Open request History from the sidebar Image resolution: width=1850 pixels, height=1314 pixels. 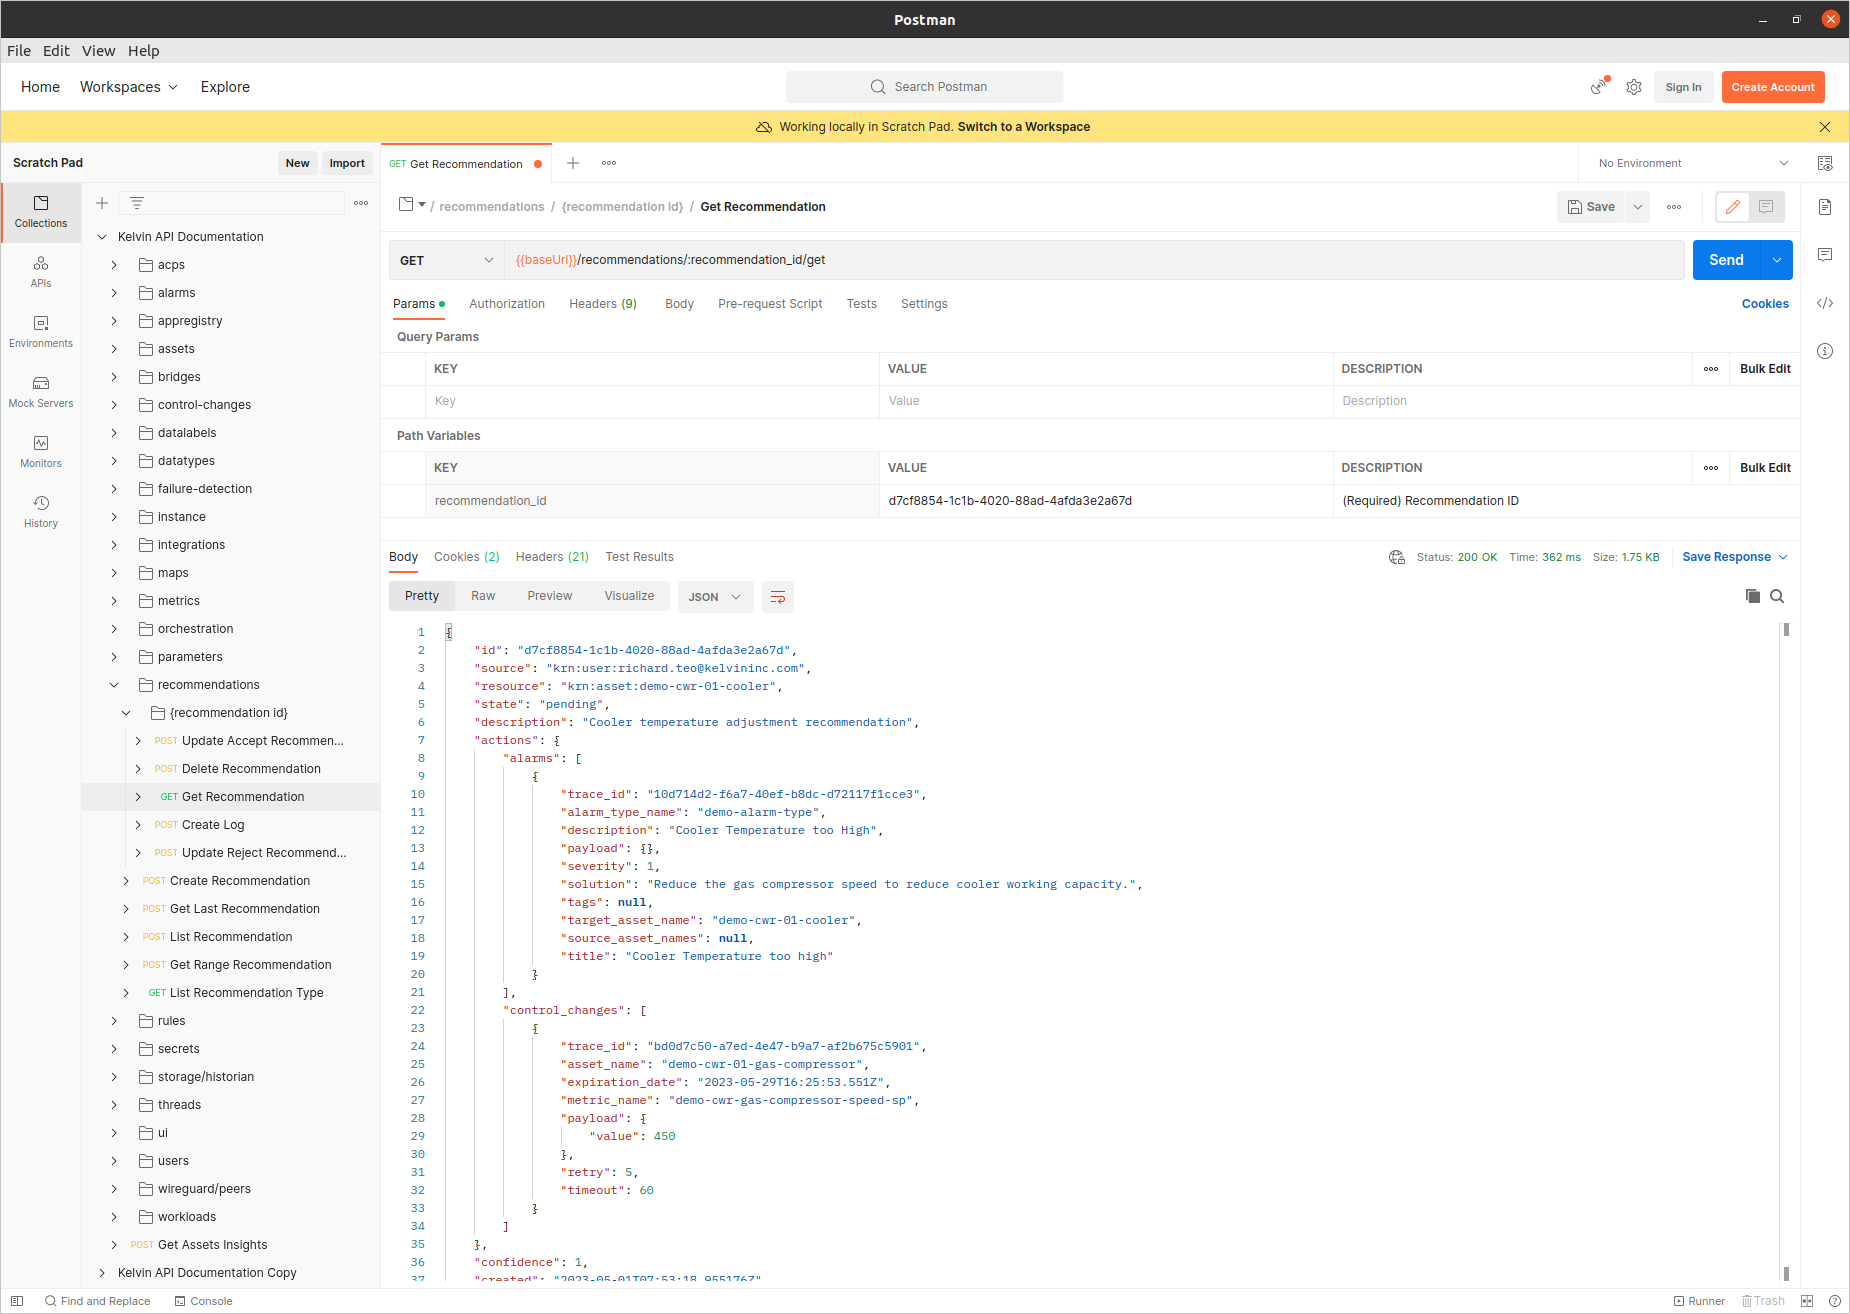40,511
